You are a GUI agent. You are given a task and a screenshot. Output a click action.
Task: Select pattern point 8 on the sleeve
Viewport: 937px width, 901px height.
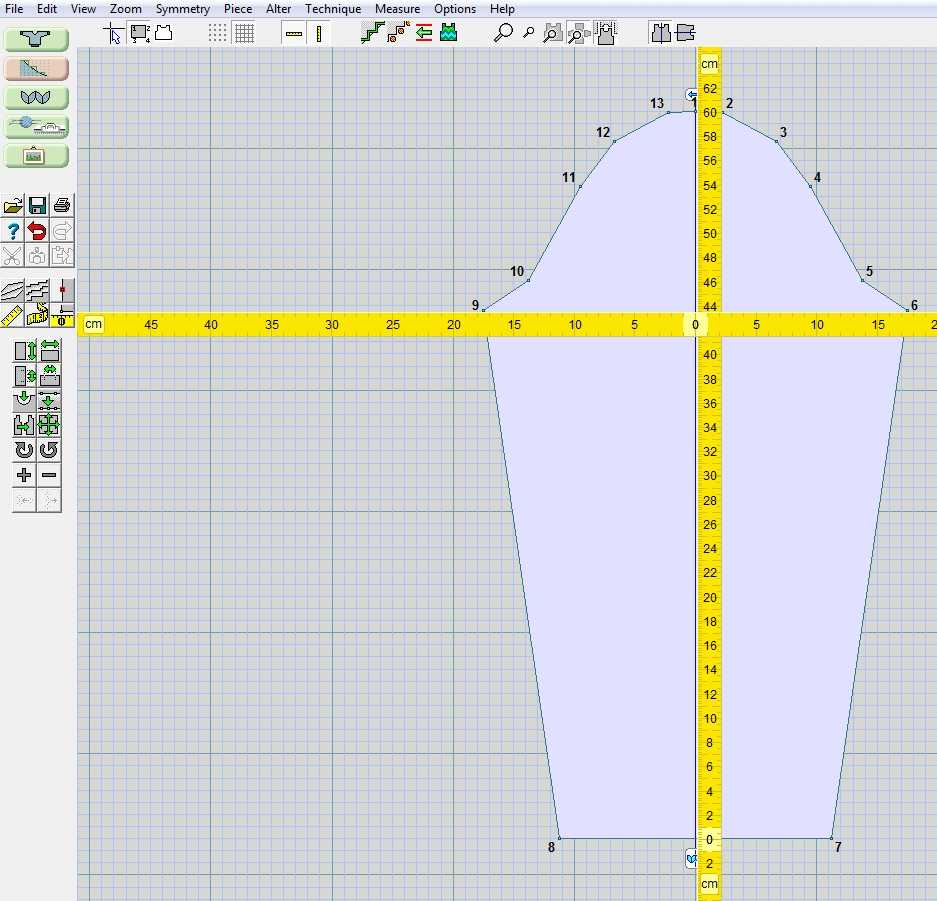point(559,838)
